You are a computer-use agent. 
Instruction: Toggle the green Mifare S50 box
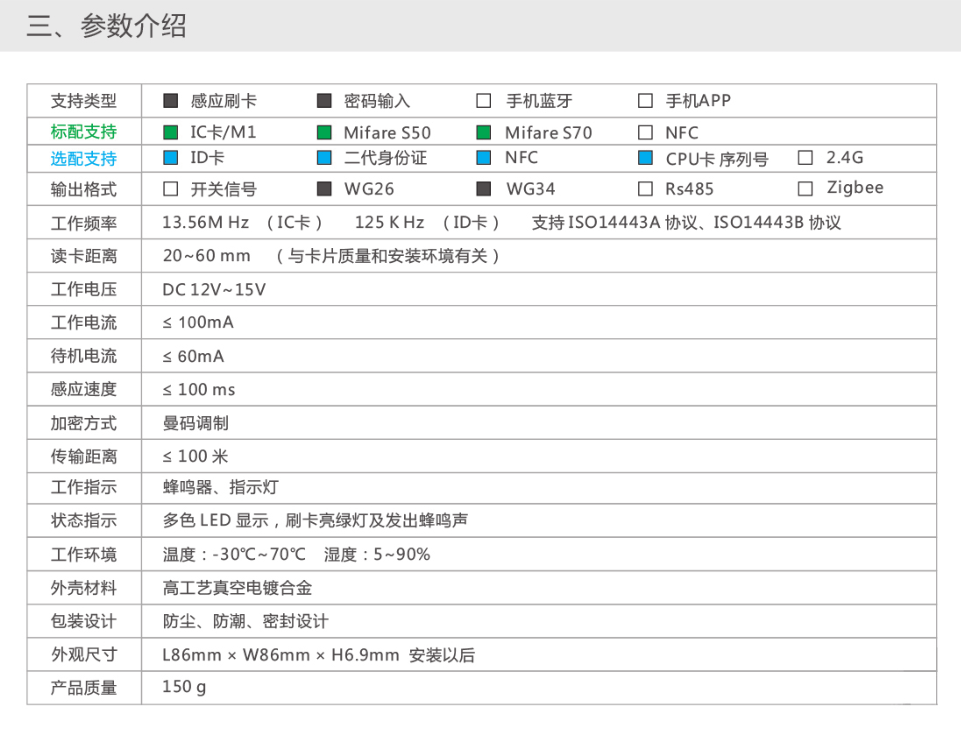pos(324,132)
